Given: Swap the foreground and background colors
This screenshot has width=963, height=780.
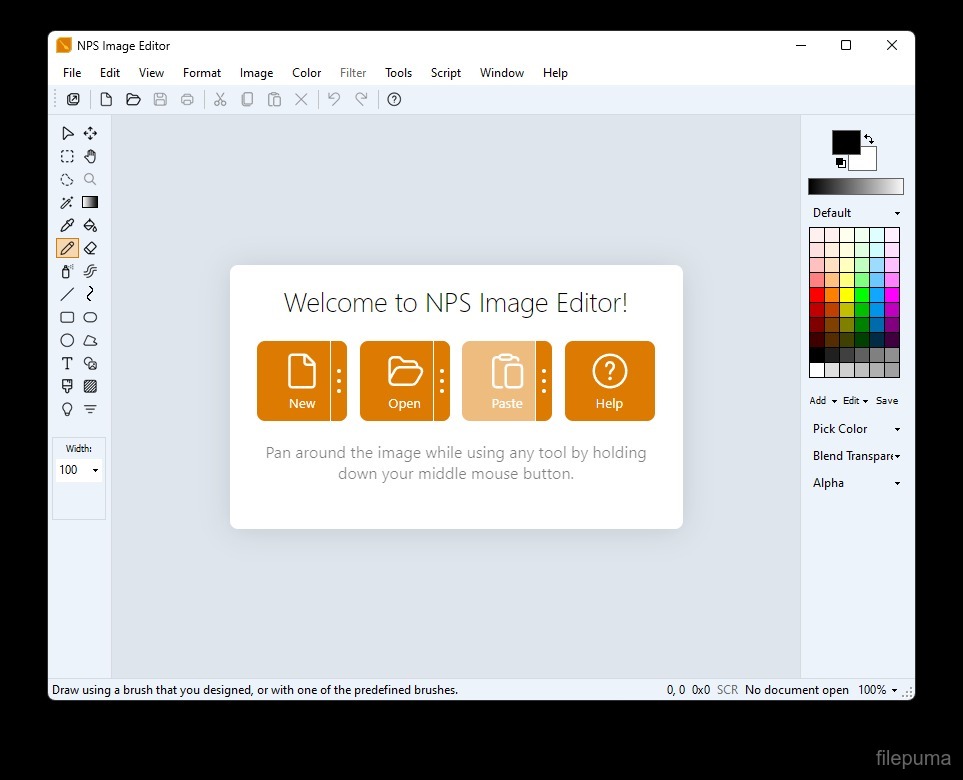Looking at the screenshot, I should 869,139.
